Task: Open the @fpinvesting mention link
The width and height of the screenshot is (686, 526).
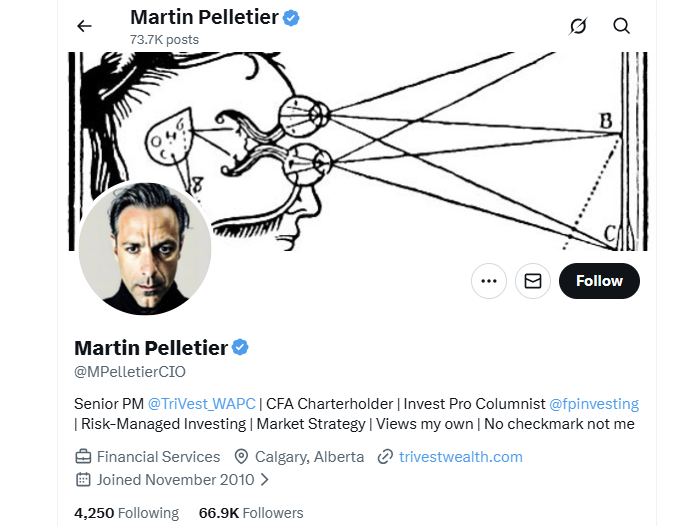Action: (594, 404)
